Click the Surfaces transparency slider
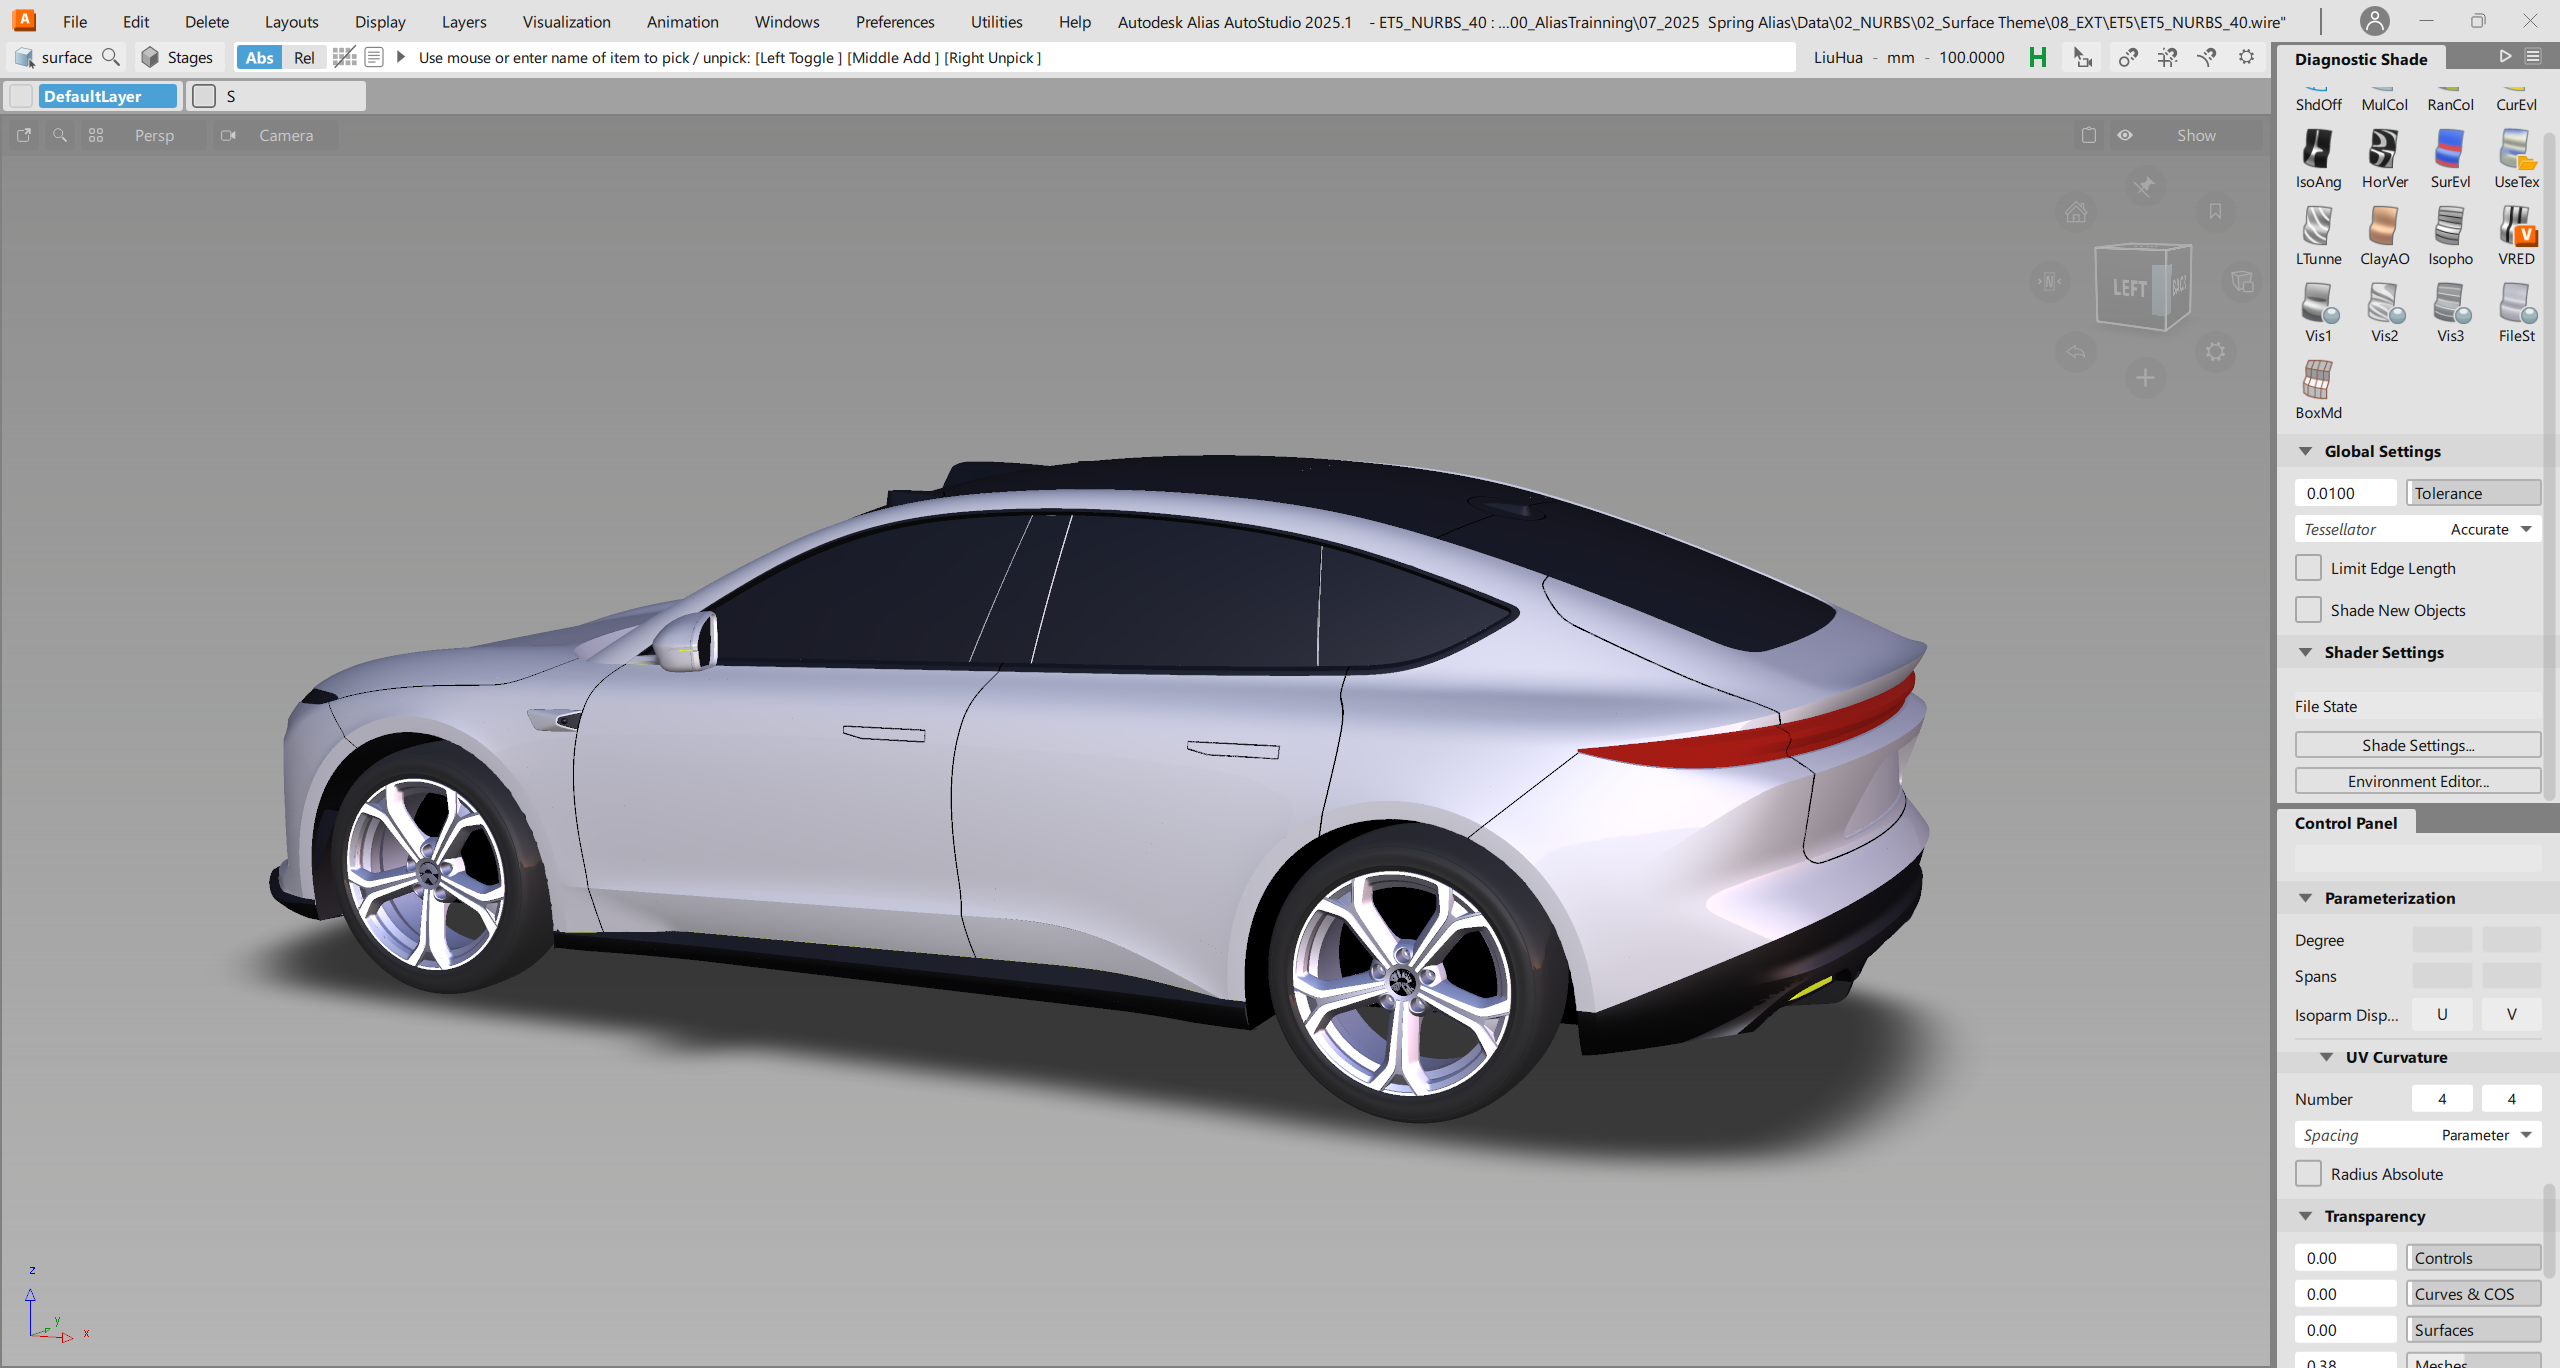This screenshot has width=2560, height=1368. pos(2472,1330)
